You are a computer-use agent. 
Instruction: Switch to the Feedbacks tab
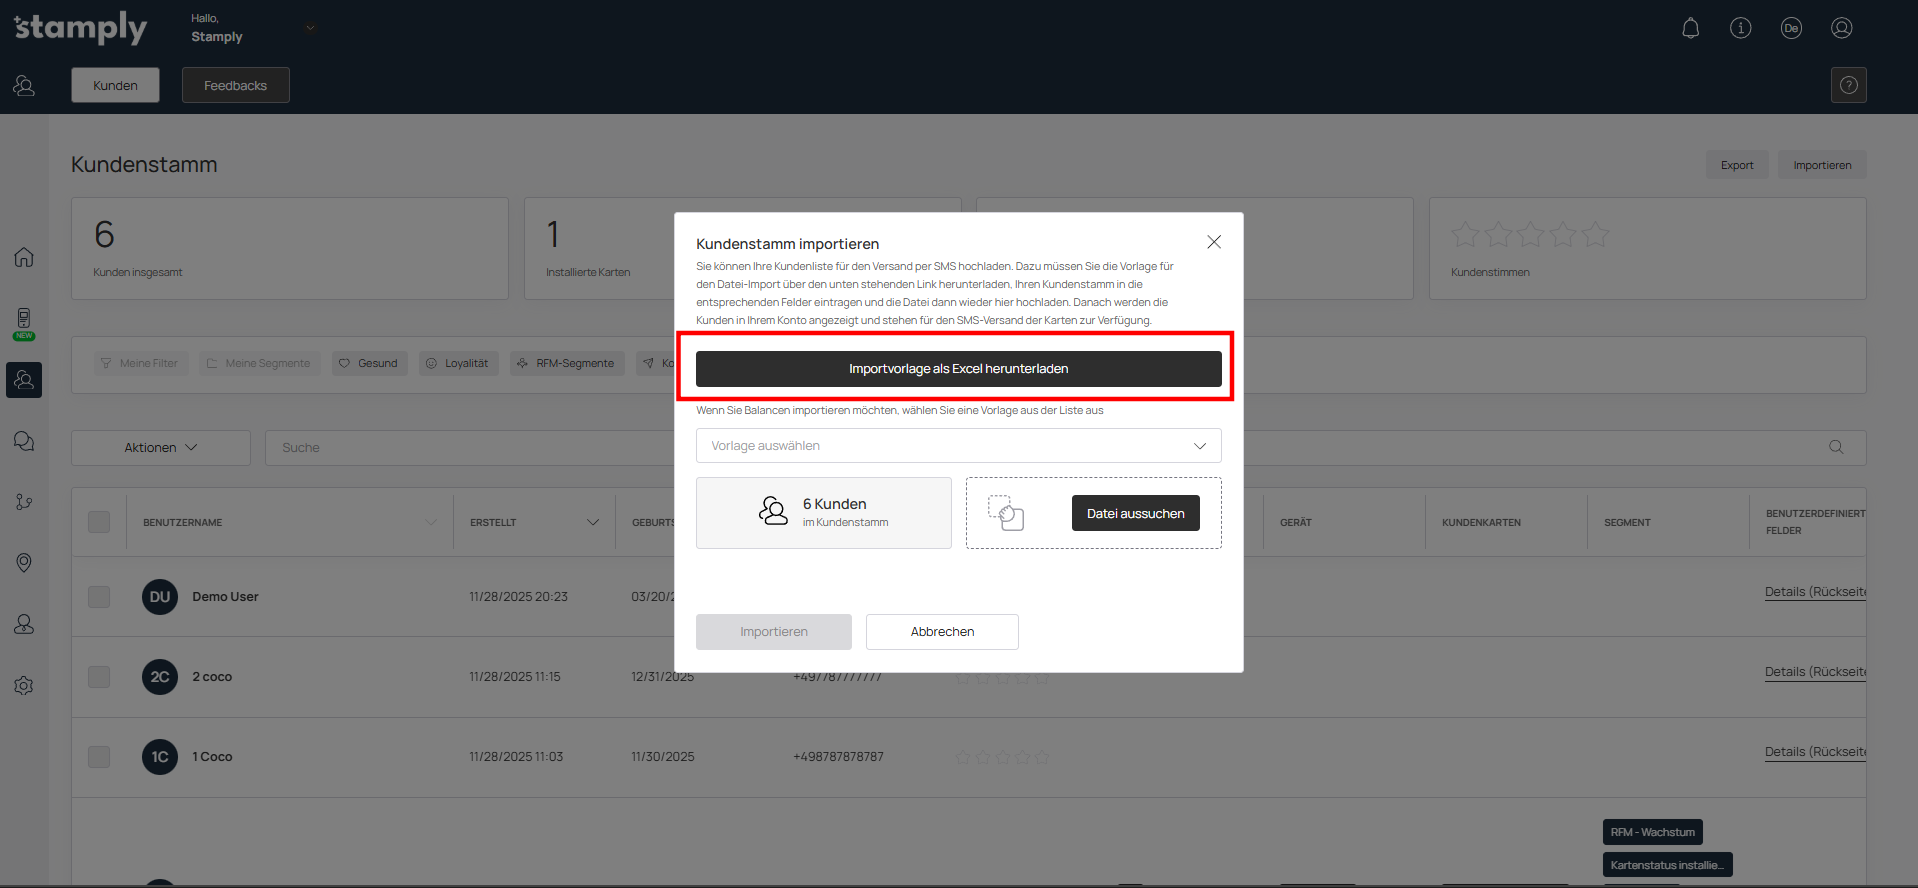point(235,85)
